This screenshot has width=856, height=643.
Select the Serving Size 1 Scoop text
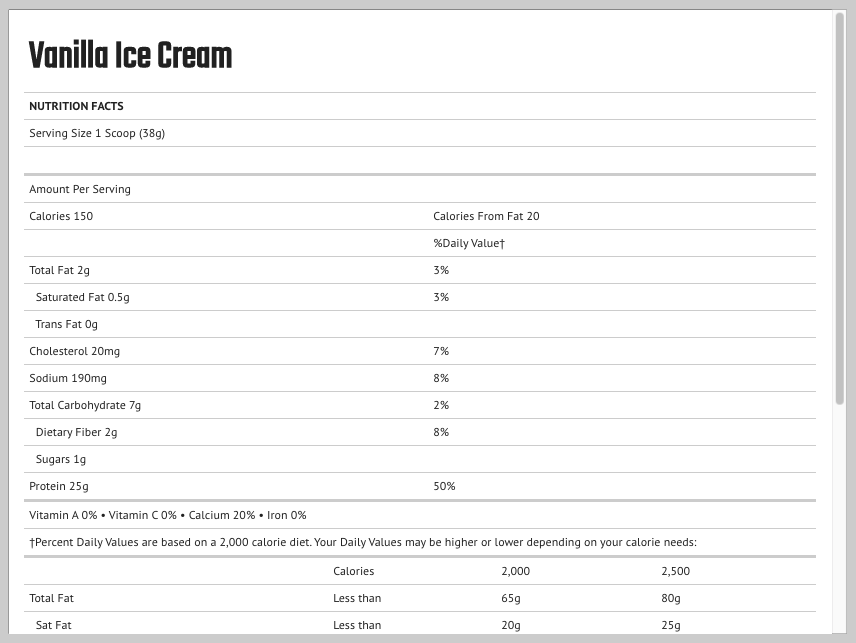[x=97, y=133]
